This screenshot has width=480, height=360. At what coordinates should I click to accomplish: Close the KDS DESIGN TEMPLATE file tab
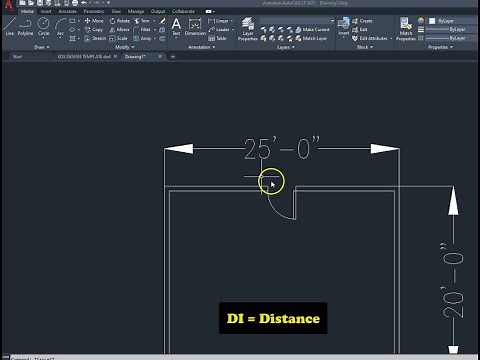(x=115, y=56)
